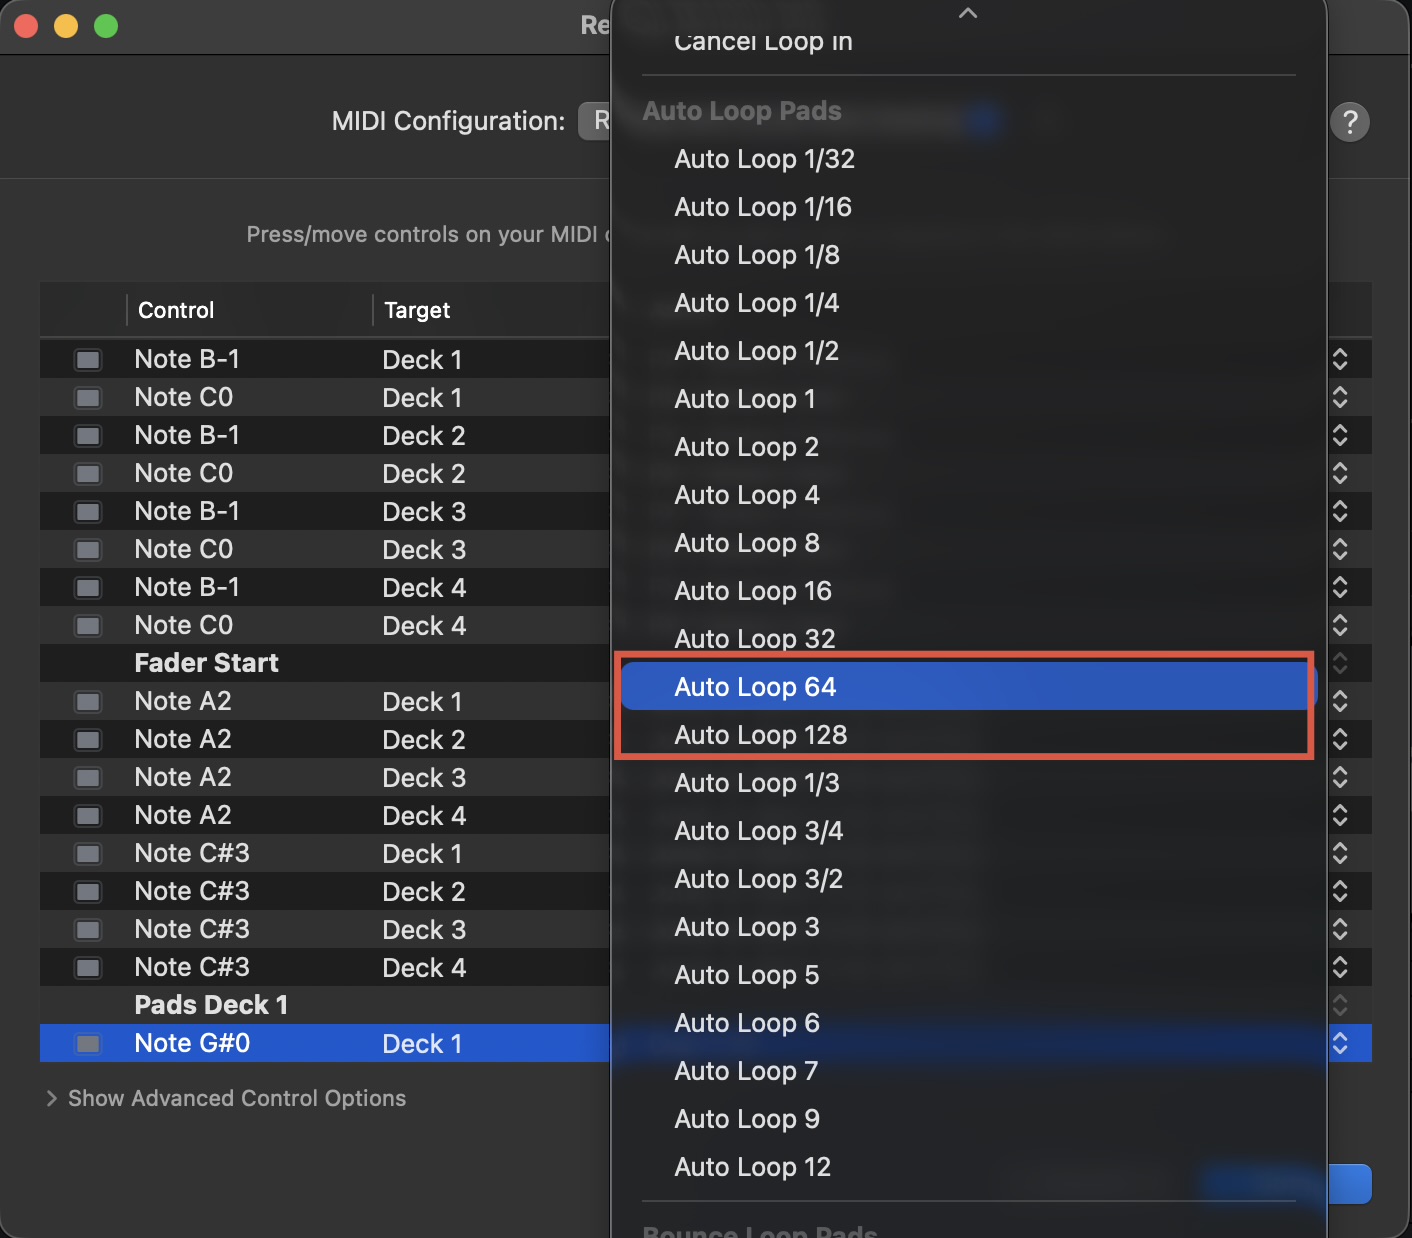Select Auto Loop 64 from menu
Image resolution: width=1412 pixels, height=1238 pixels.
(x=755, y=687)
